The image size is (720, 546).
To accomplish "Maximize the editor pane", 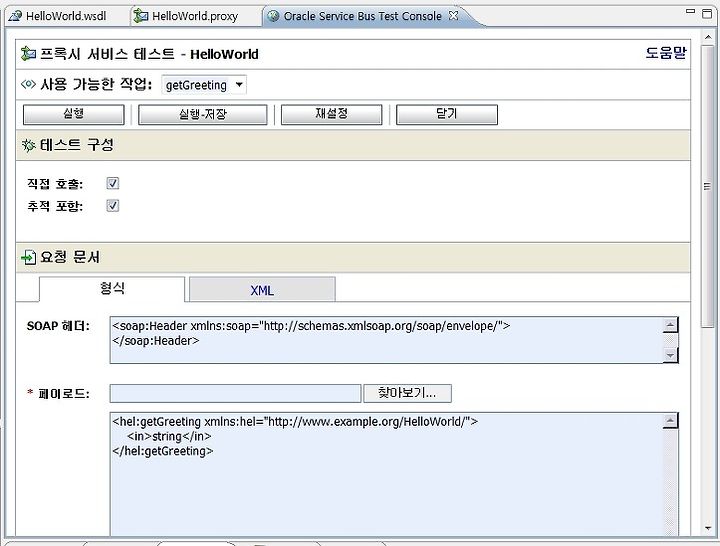I will click(707, 13).
